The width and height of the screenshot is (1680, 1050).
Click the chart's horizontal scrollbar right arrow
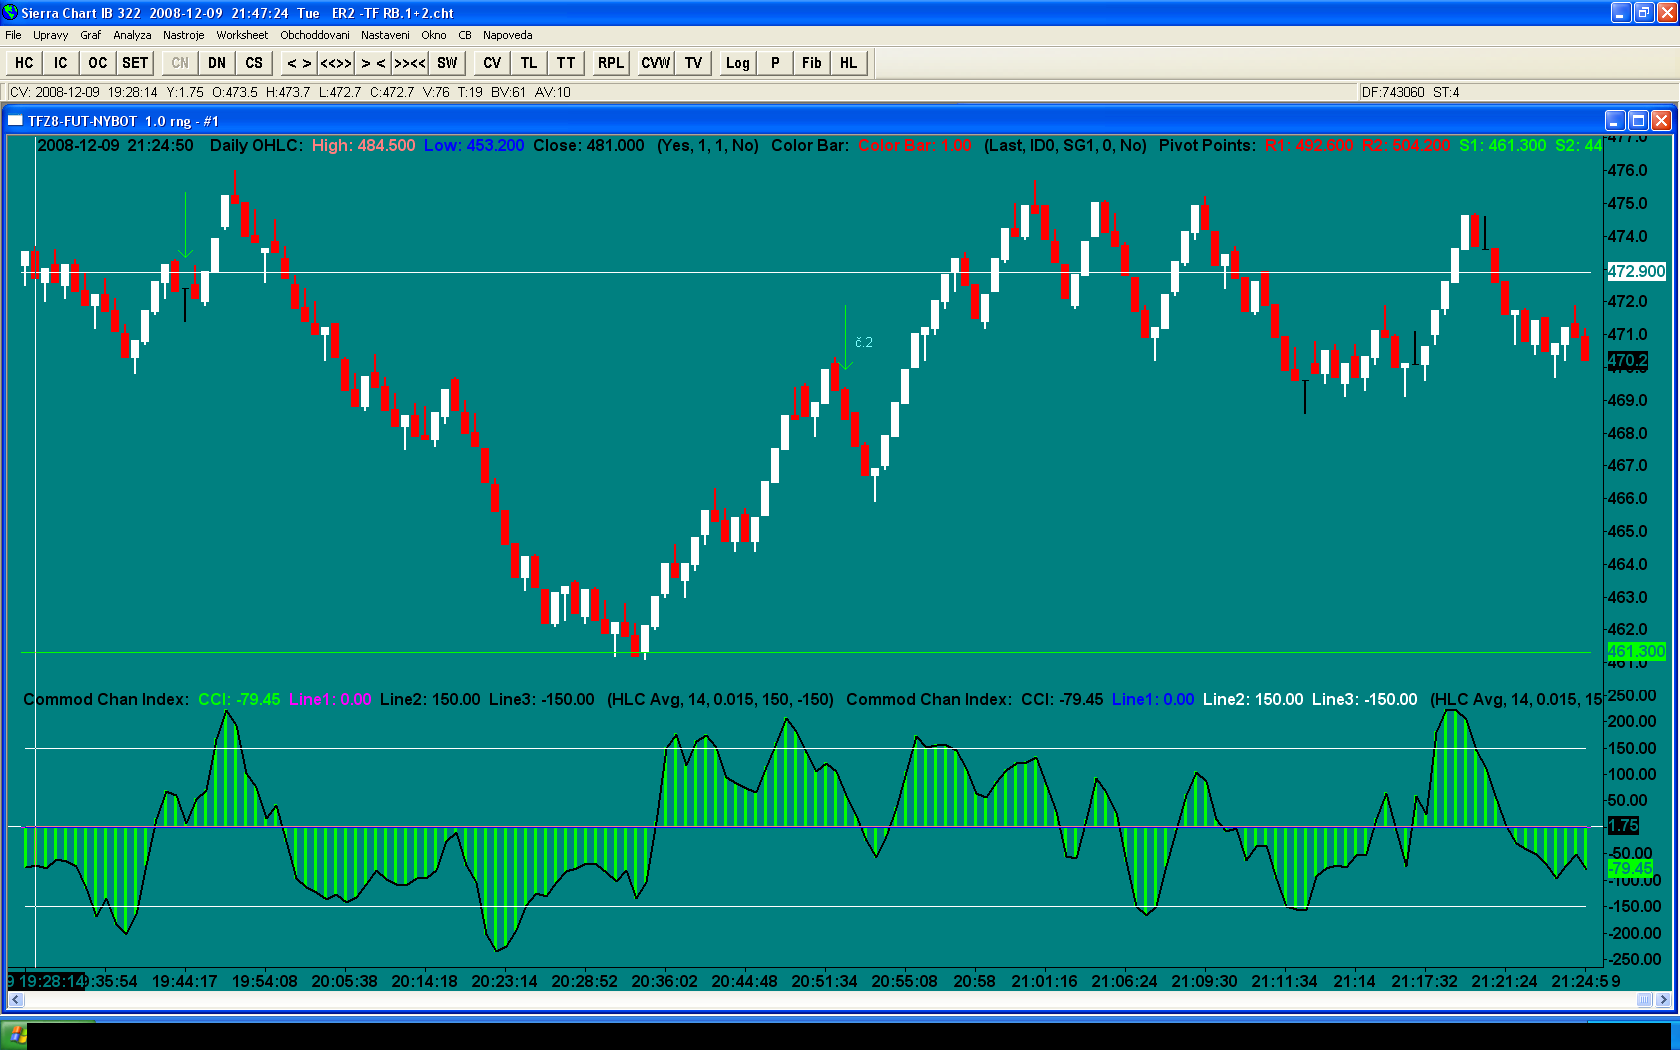click(x=1663, y=1000)
